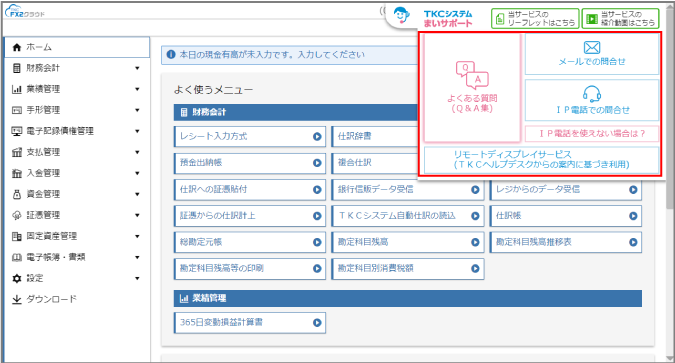675x363 pixels.
Task: Open the 仕訳帳 menu button
Action: click(566, 216)
